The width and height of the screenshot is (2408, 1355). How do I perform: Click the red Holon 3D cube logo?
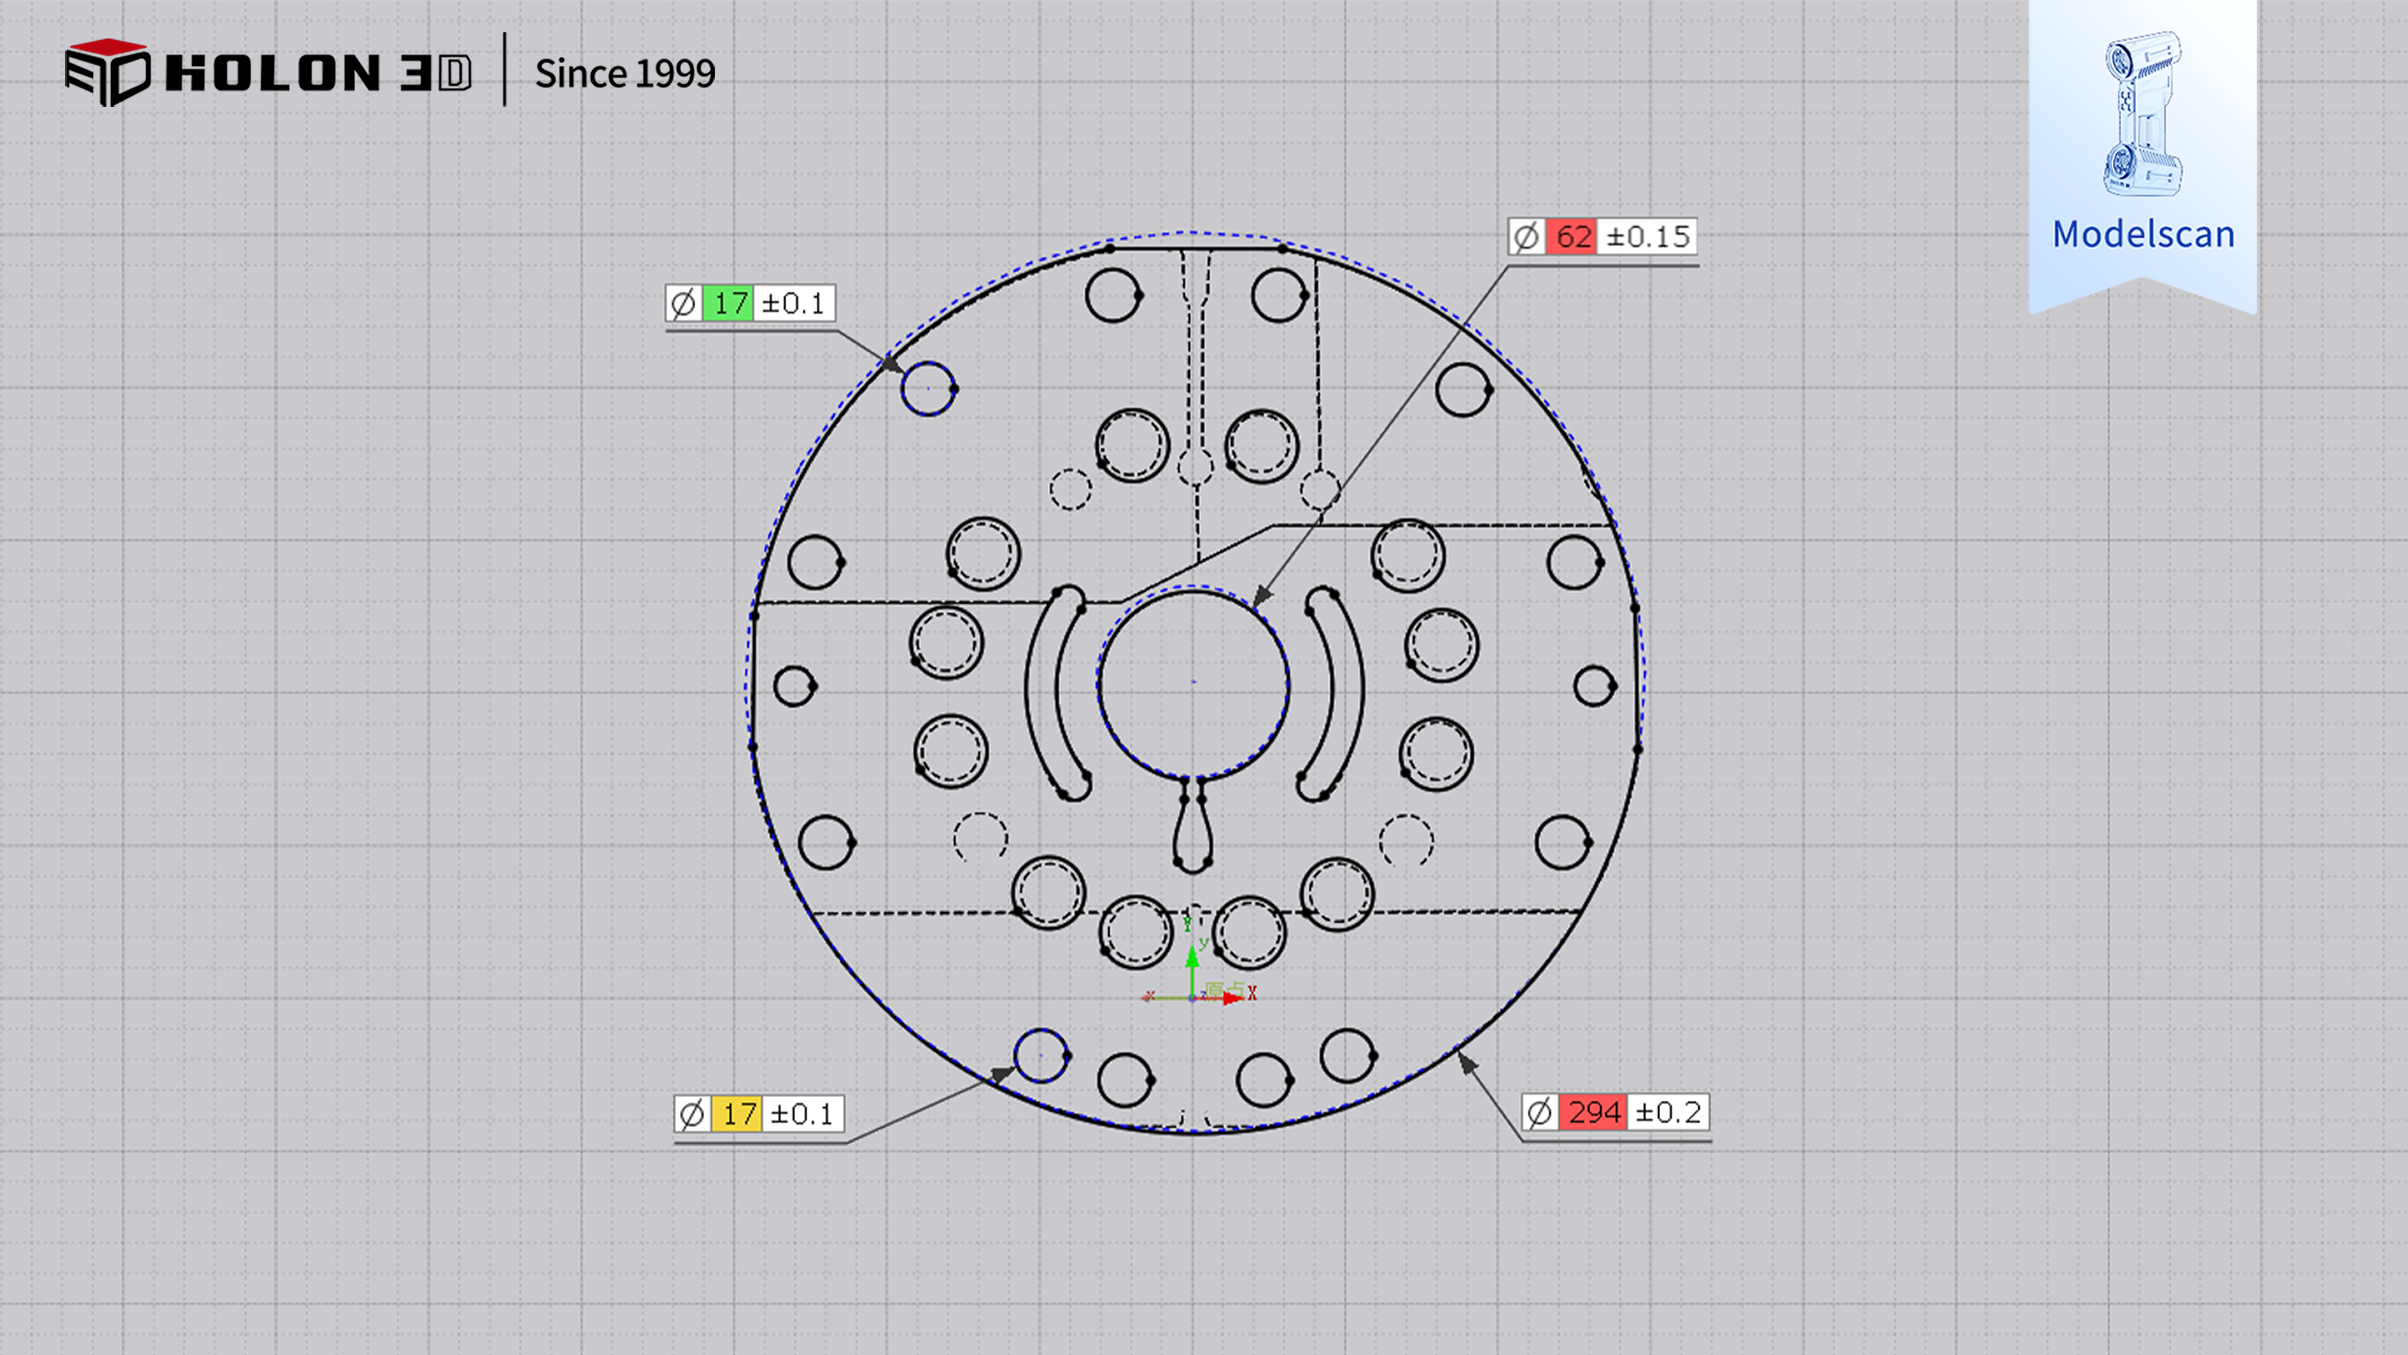click(x=107, y=71)
